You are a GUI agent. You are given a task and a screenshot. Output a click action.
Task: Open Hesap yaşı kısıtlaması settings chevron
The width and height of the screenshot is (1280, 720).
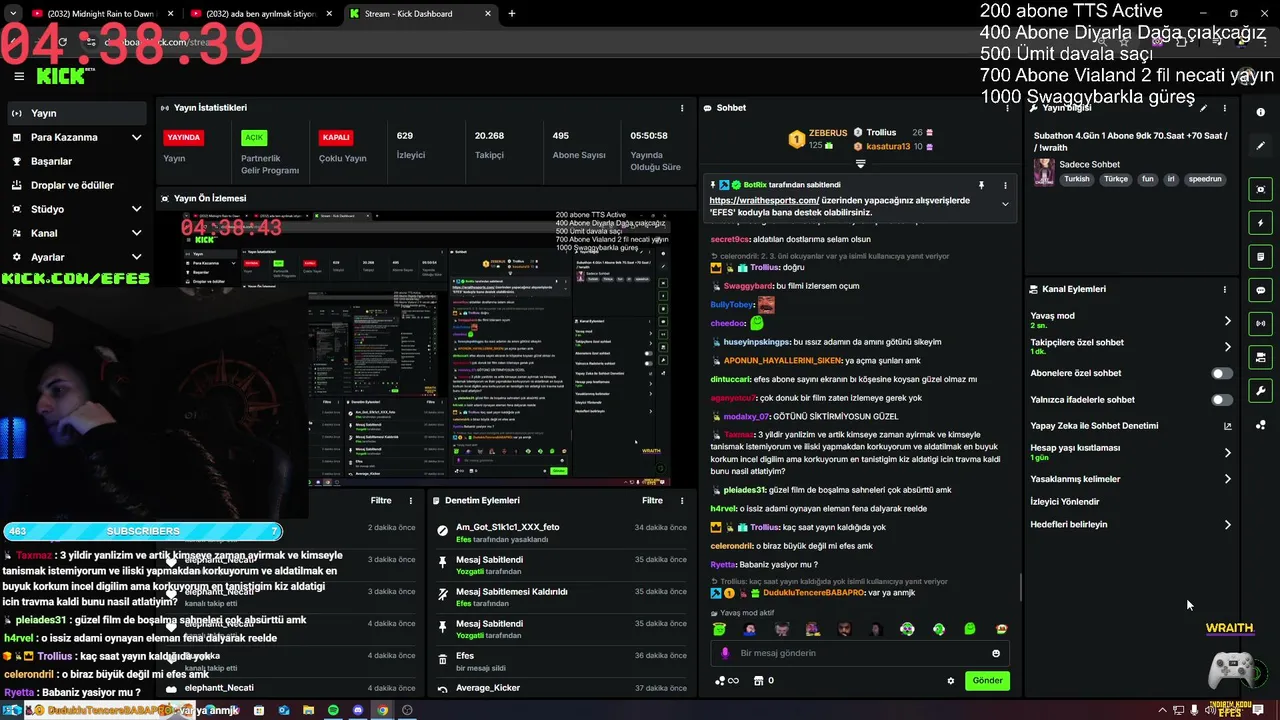pyautogui.click(x=1228, y=452)
